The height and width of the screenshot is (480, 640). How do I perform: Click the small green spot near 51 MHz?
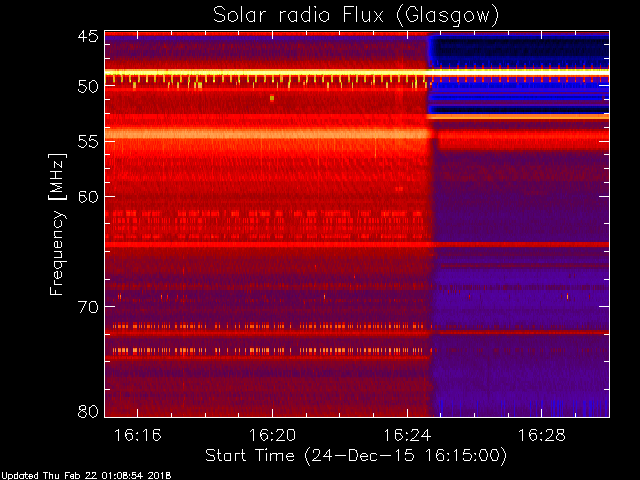click(x=272, y=98)
